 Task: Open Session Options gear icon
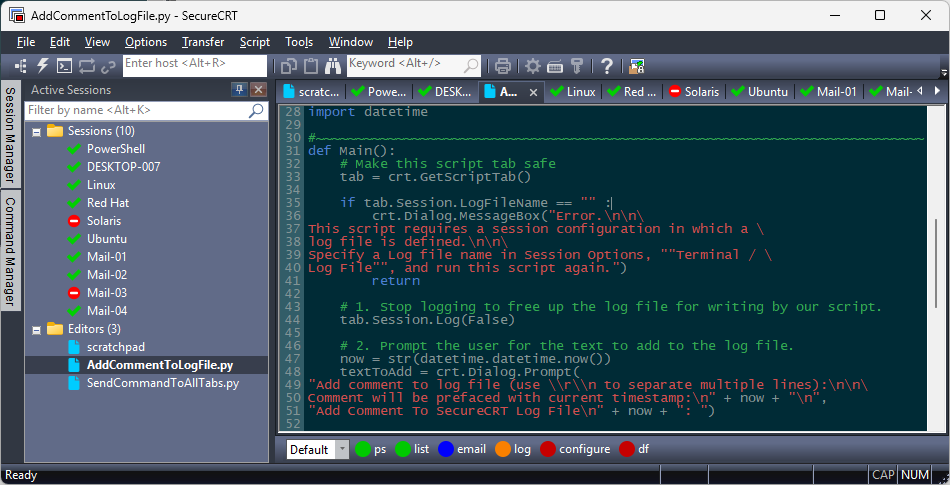click(533, 66)
